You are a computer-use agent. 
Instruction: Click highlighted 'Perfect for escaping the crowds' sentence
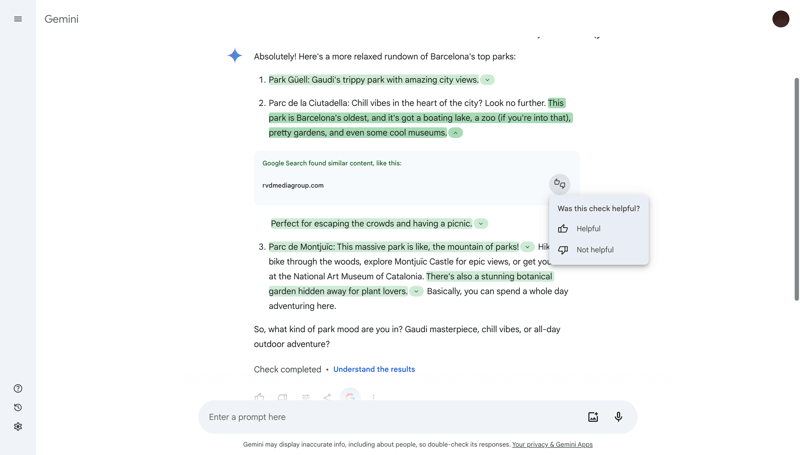click(x=371, y=224)
